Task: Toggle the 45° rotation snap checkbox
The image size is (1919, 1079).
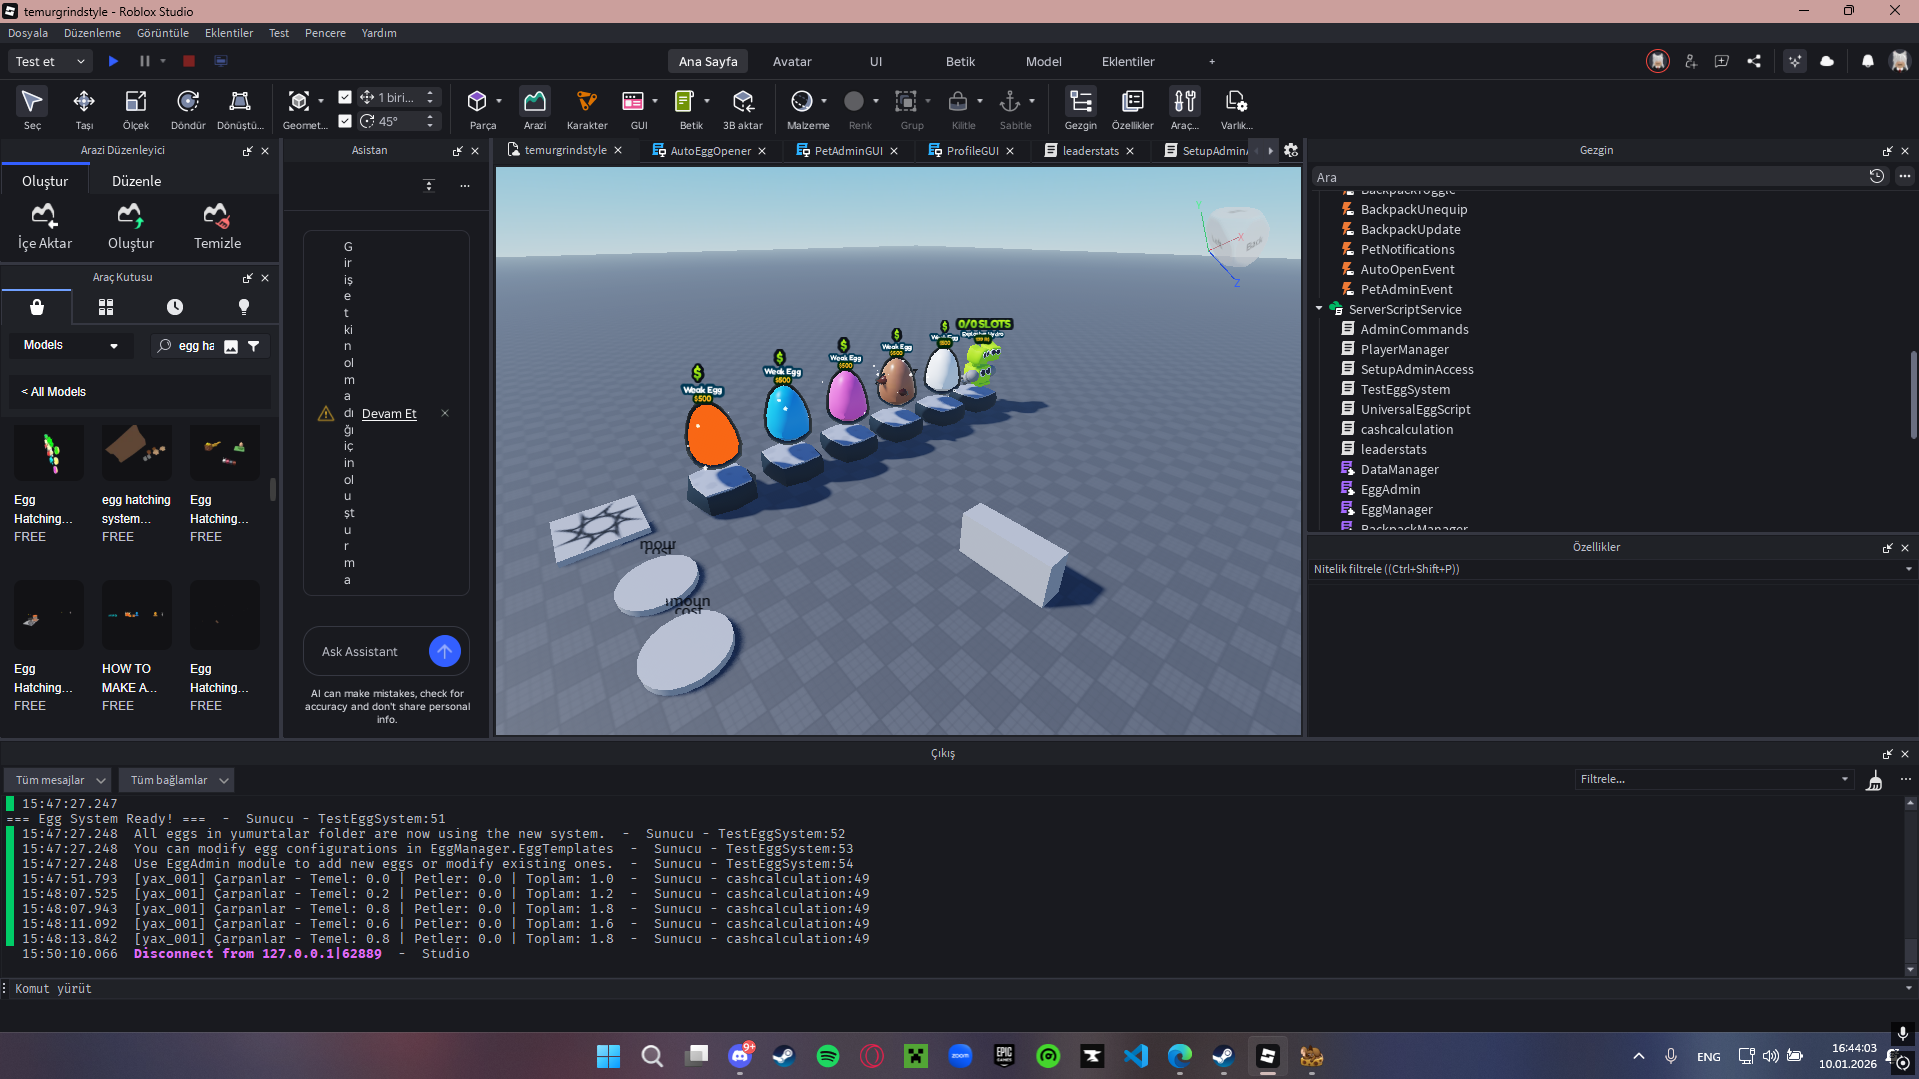Action: pos(345,121)
